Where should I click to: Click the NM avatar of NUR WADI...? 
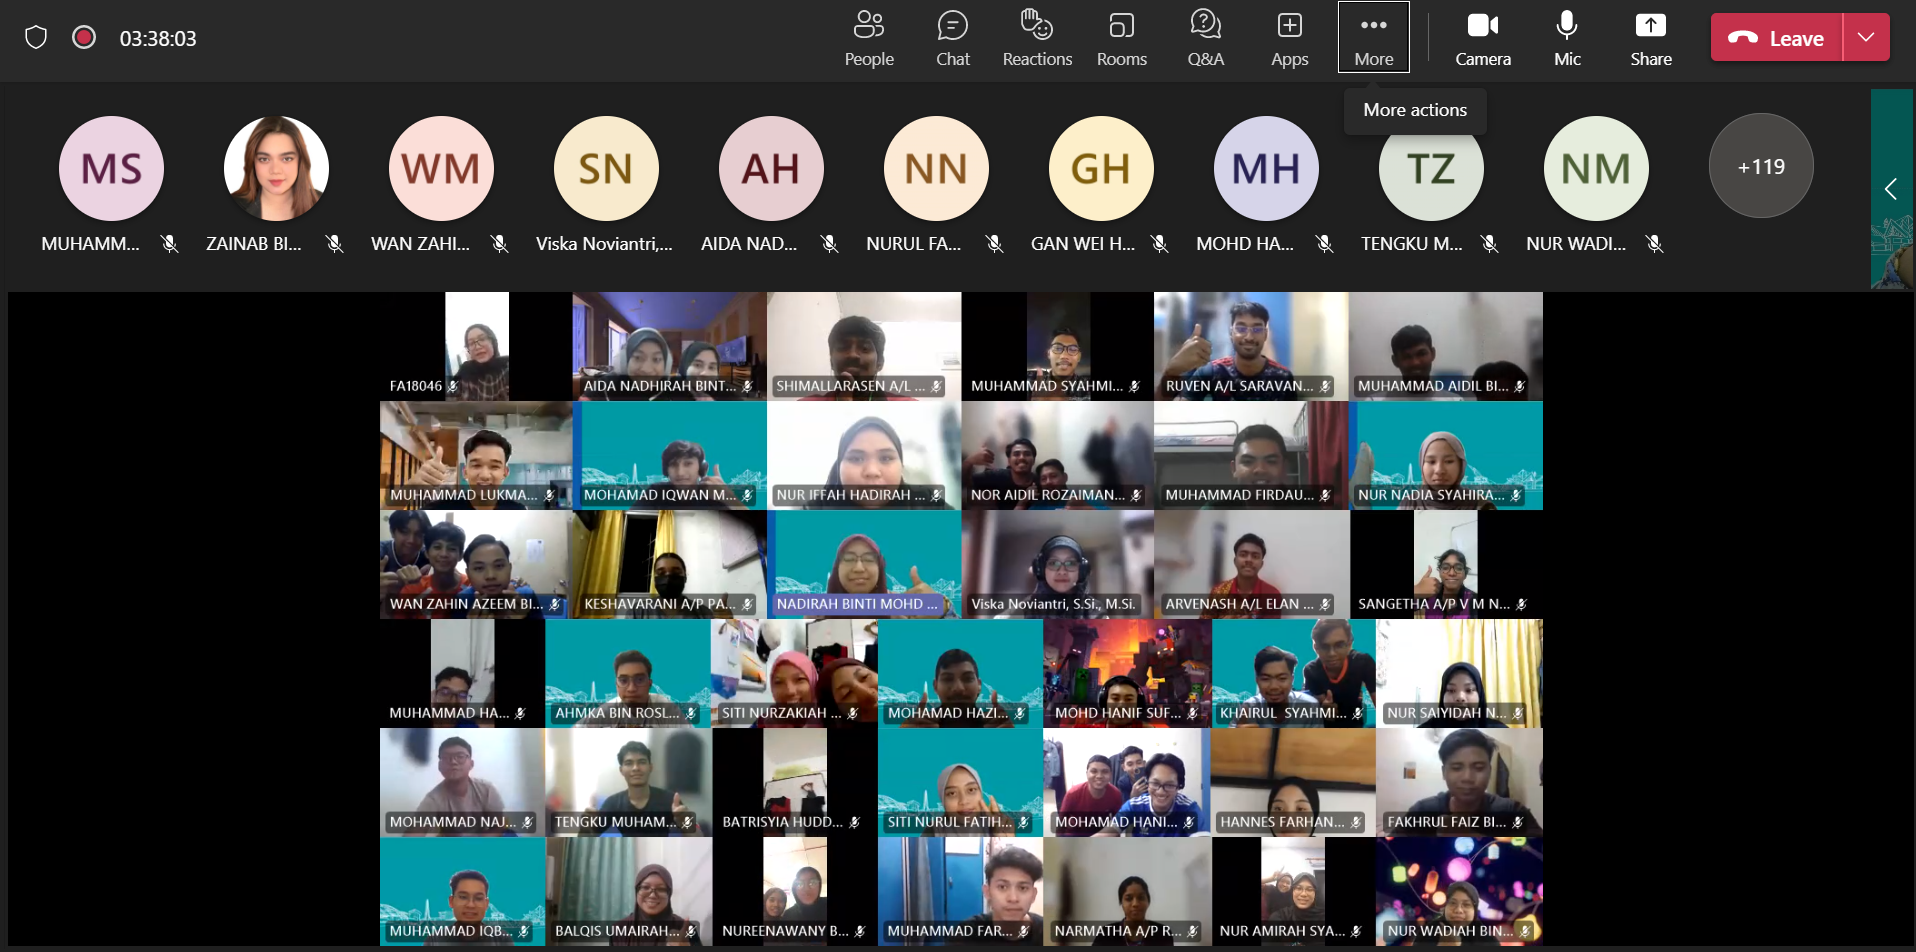coord(1596,168)
